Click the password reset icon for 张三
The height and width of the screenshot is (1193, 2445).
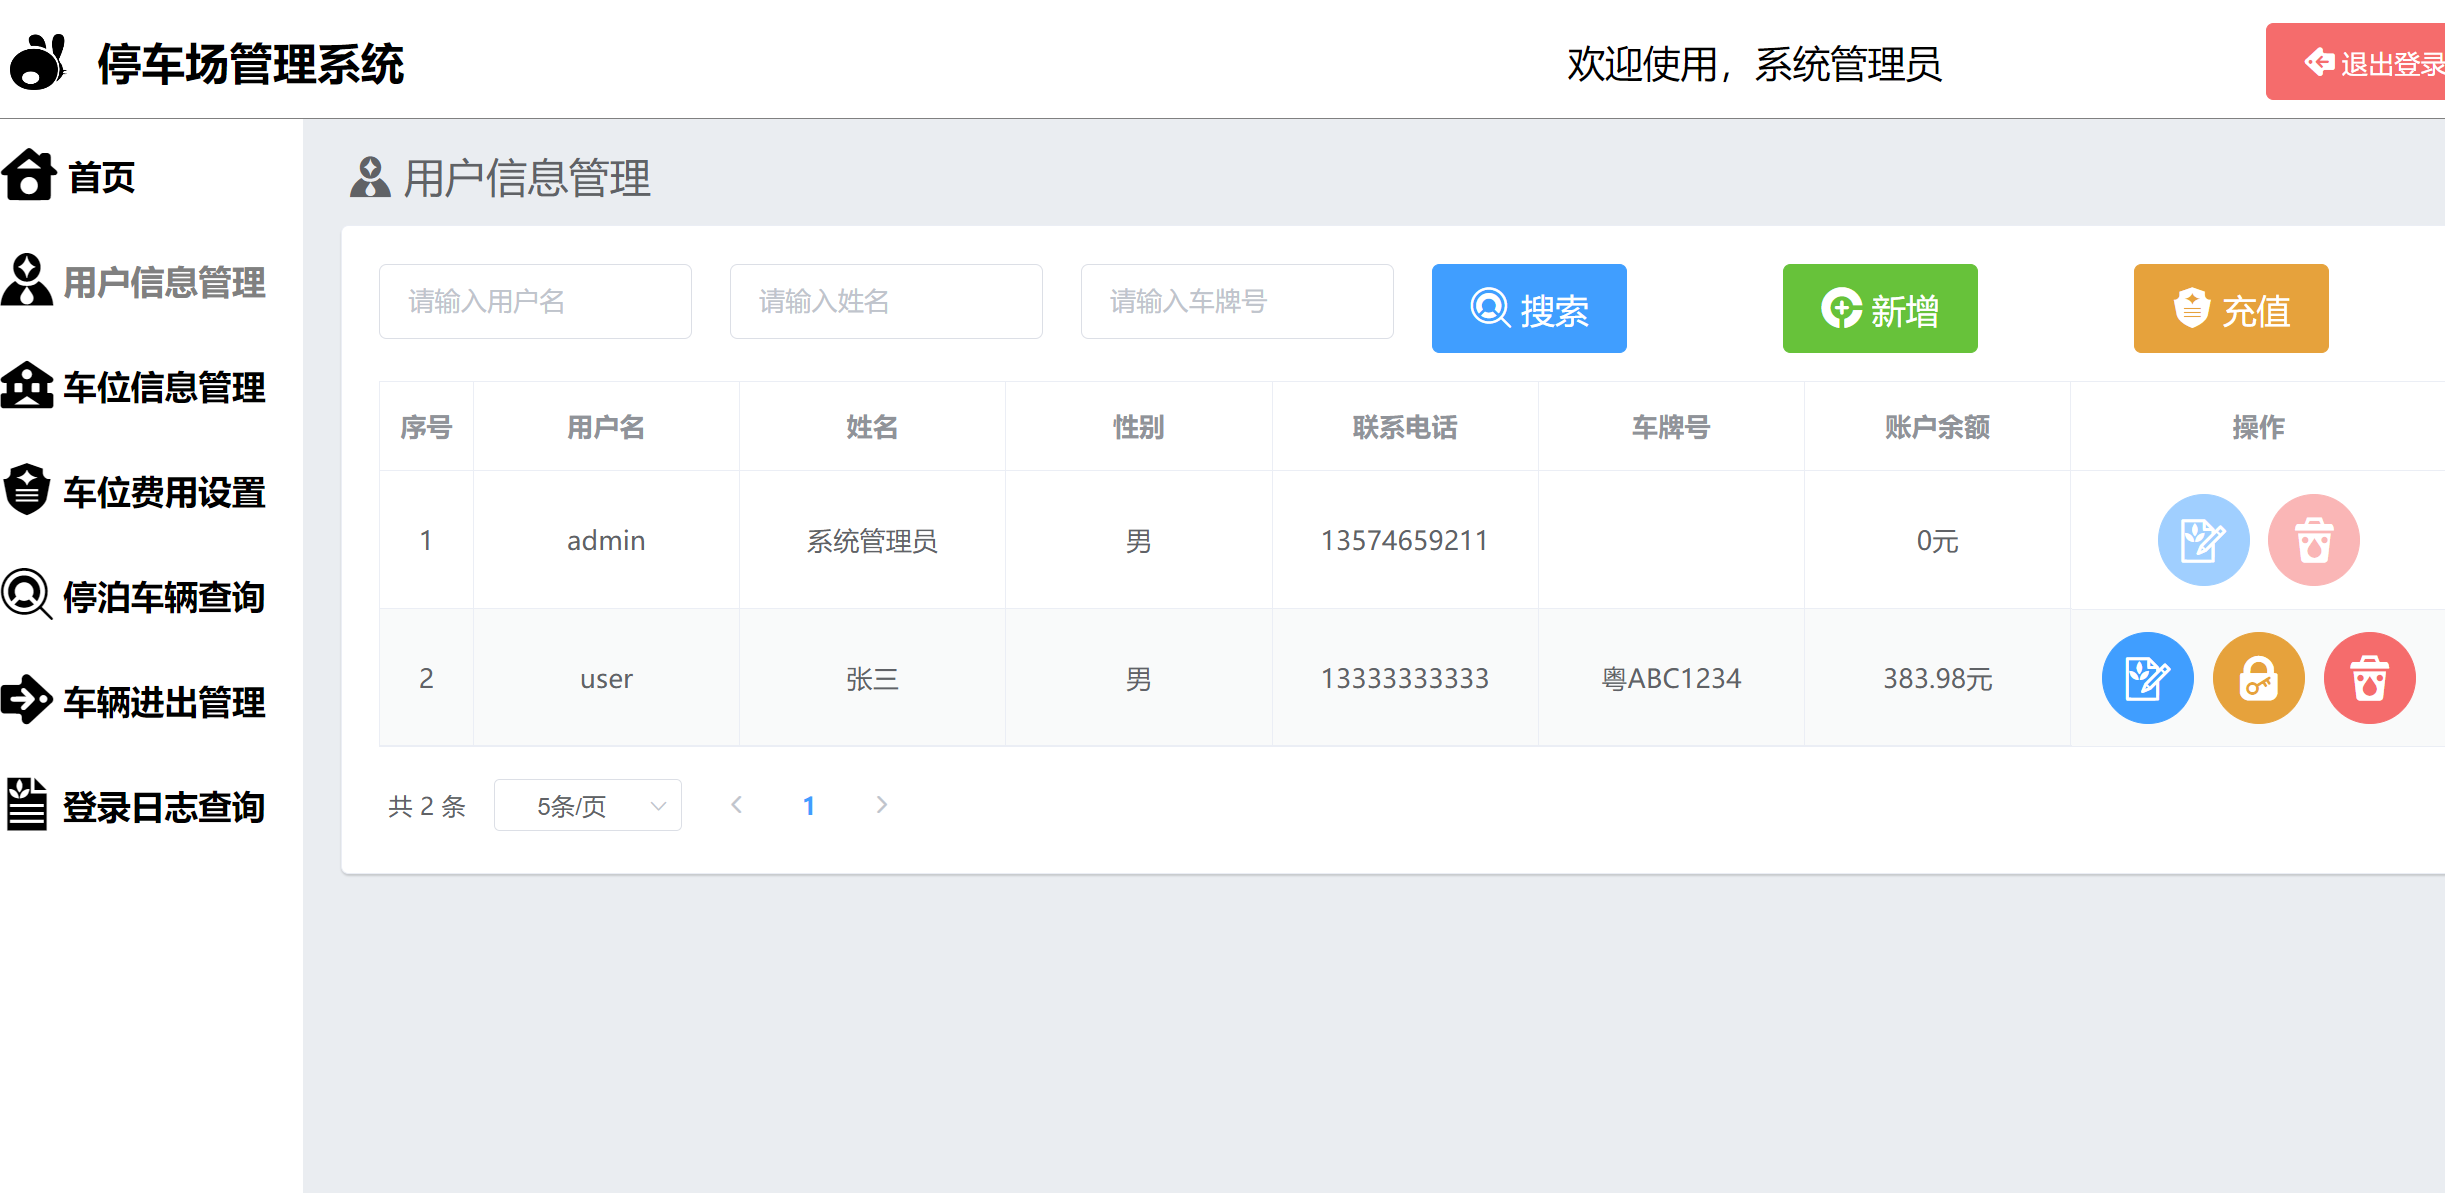point(2259,678)
